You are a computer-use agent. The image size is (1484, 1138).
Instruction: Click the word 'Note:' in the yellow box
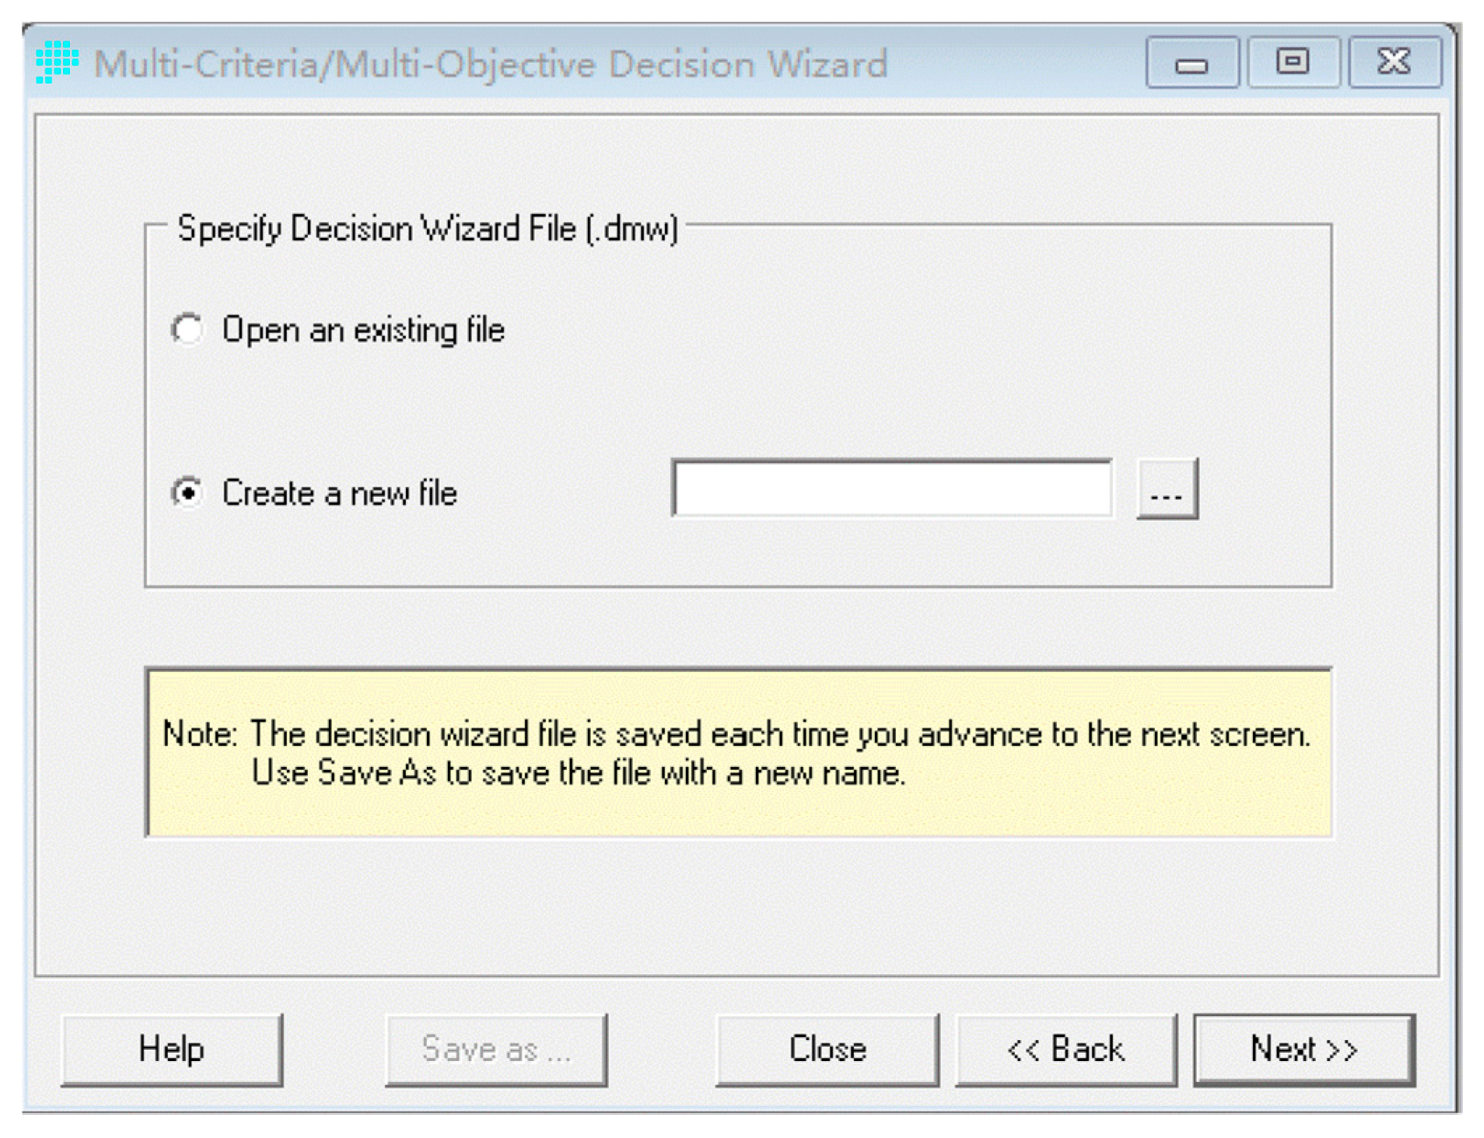point(199,734)
